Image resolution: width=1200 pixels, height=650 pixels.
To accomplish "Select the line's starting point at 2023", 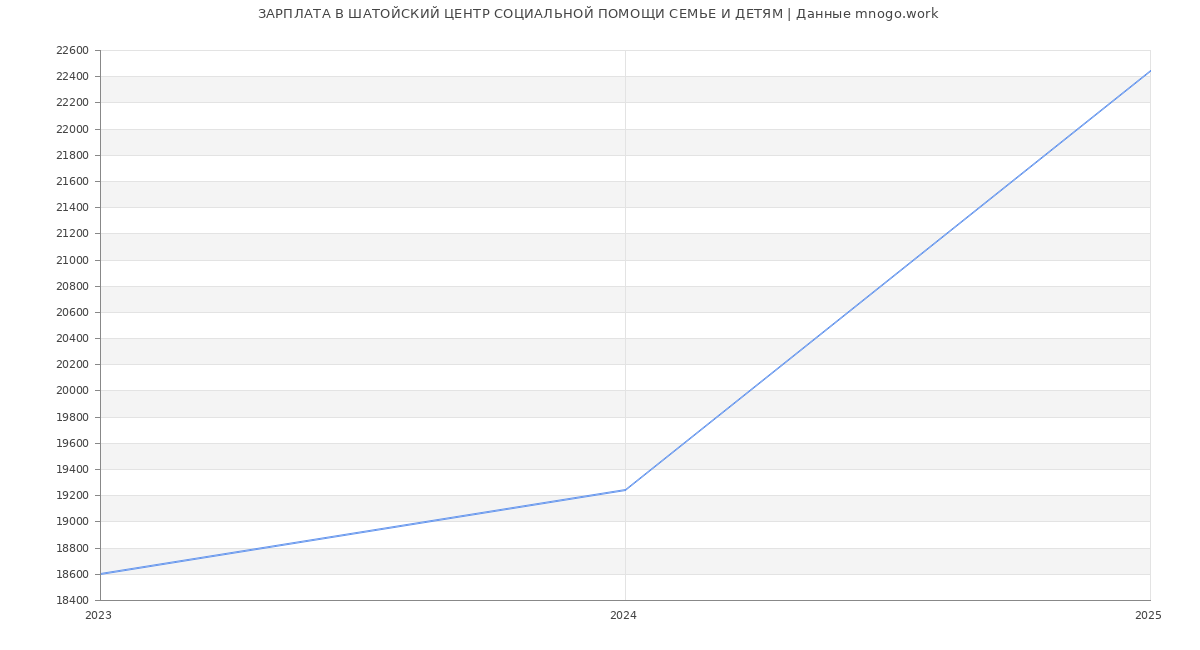I will coord(101,574).
